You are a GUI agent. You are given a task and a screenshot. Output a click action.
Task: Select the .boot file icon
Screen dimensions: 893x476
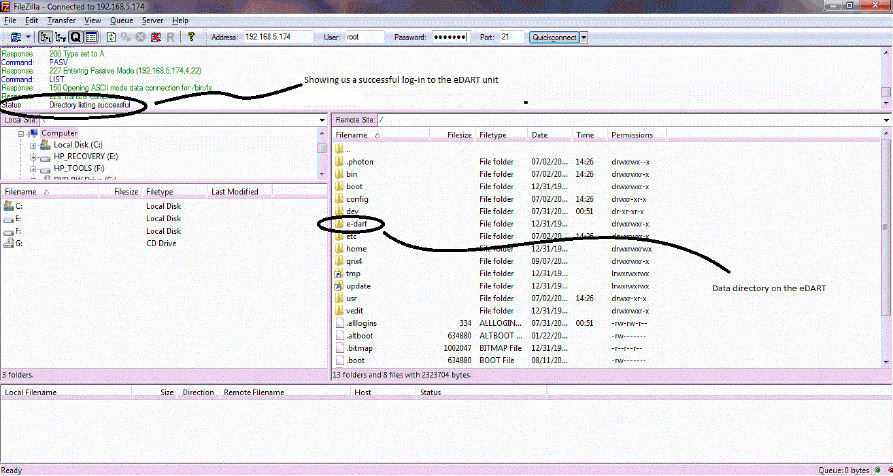tap(339, 360)
